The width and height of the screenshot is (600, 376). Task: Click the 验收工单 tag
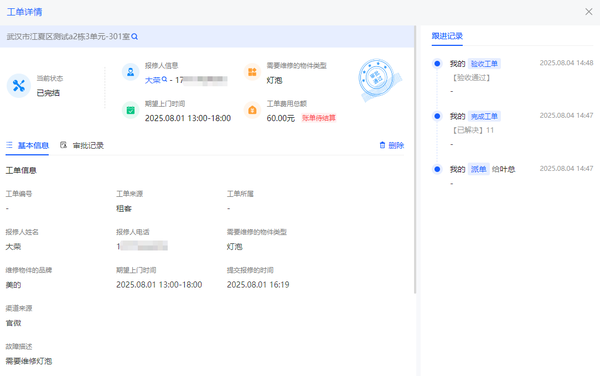(484, 64)
